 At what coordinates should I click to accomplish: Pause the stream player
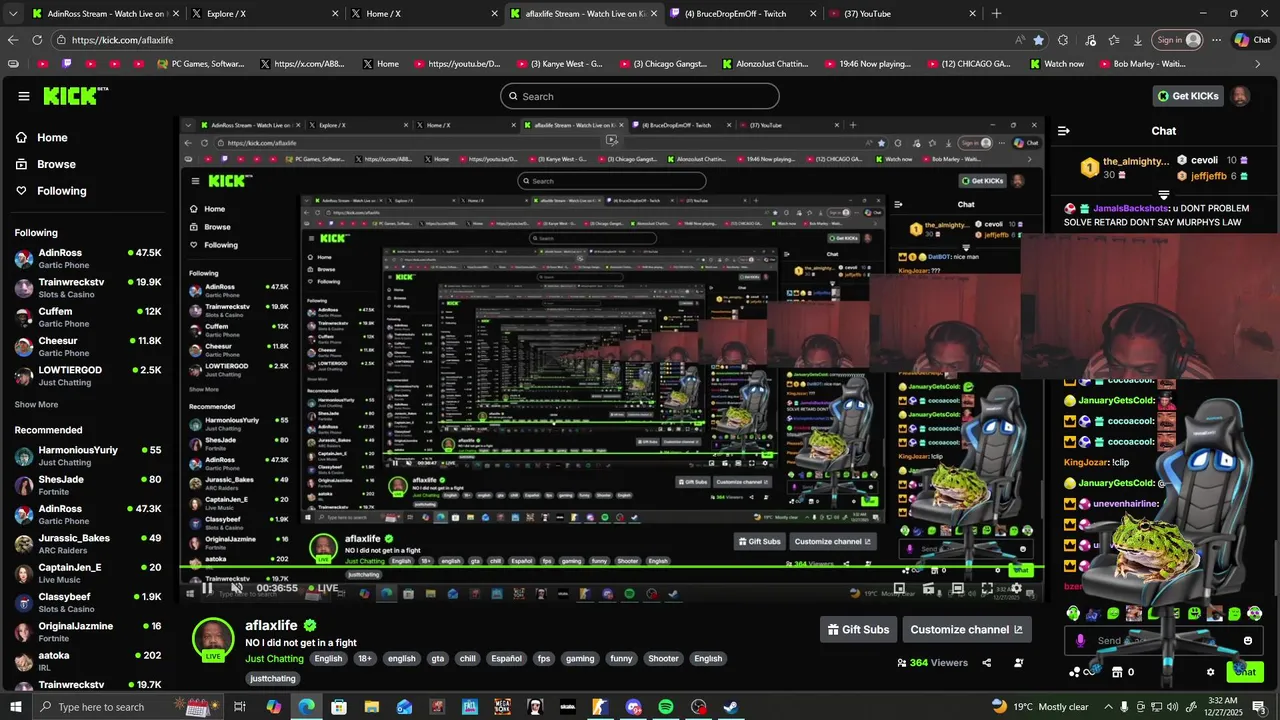tap(206, 588)
